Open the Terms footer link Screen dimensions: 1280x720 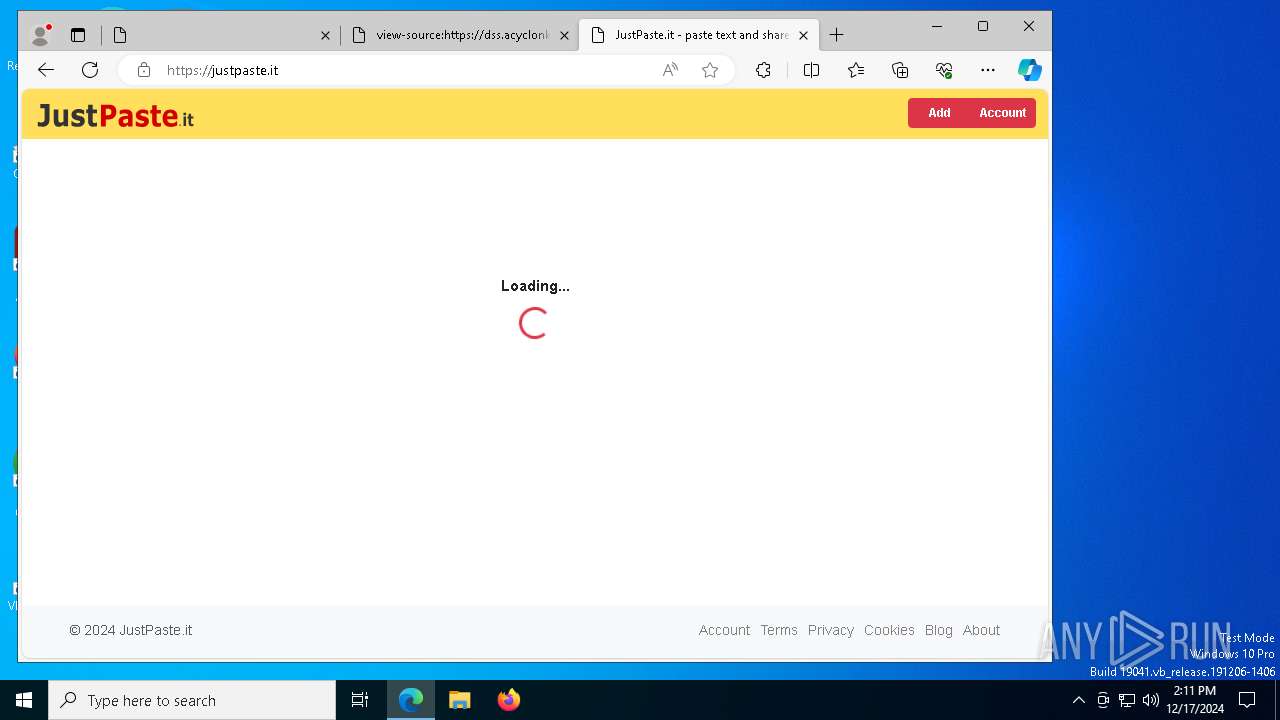pos(779,630)
